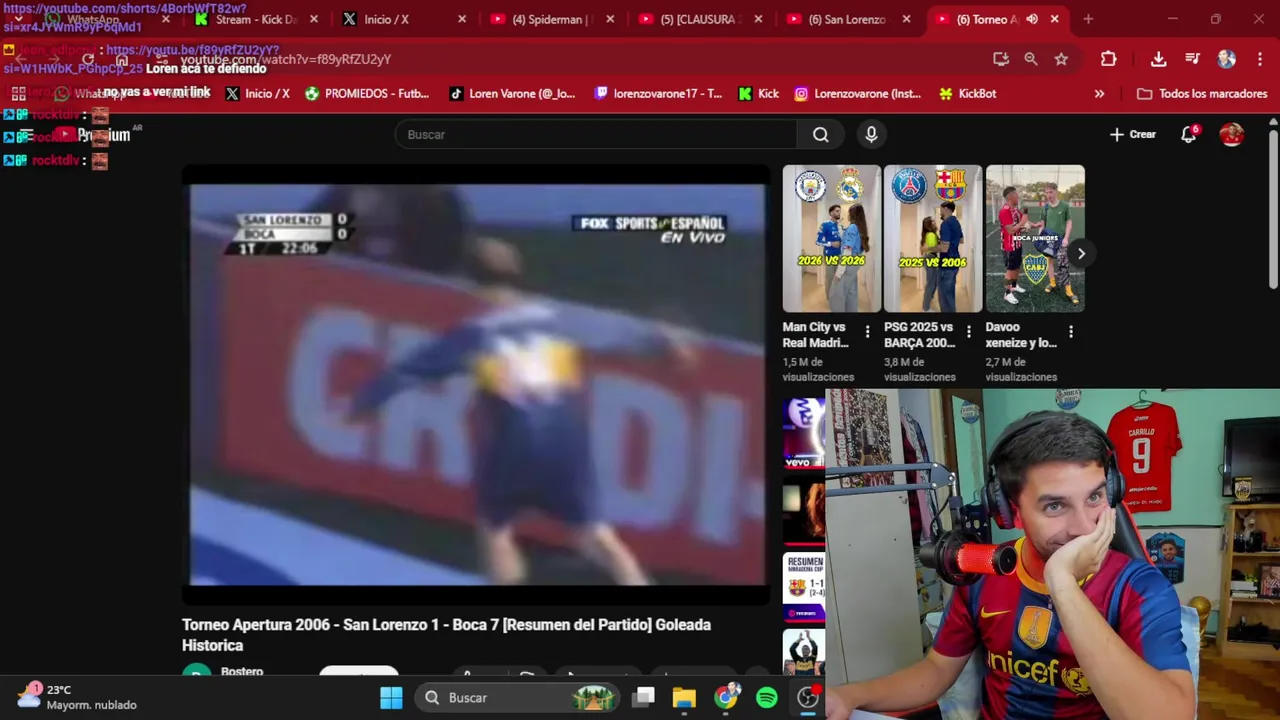The height and width of the screenshot is (720, 1280).
Task: Open the KickBot bookmark
Action: pos(967,94)
